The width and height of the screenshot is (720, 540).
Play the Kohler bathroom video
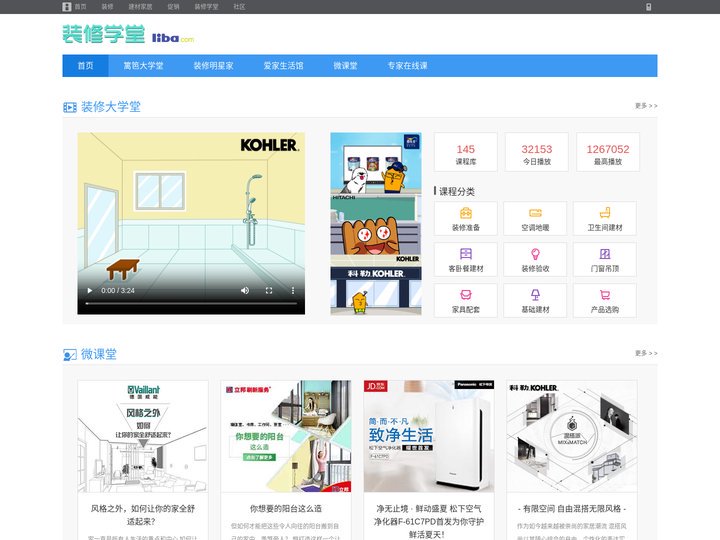click(x=90, y=291)
